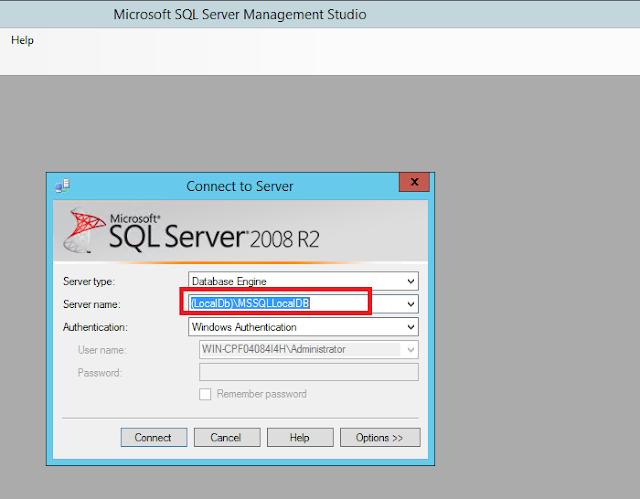Open the Server type dropdown
The height and width of the screenshot is (499, 640).
303,281
